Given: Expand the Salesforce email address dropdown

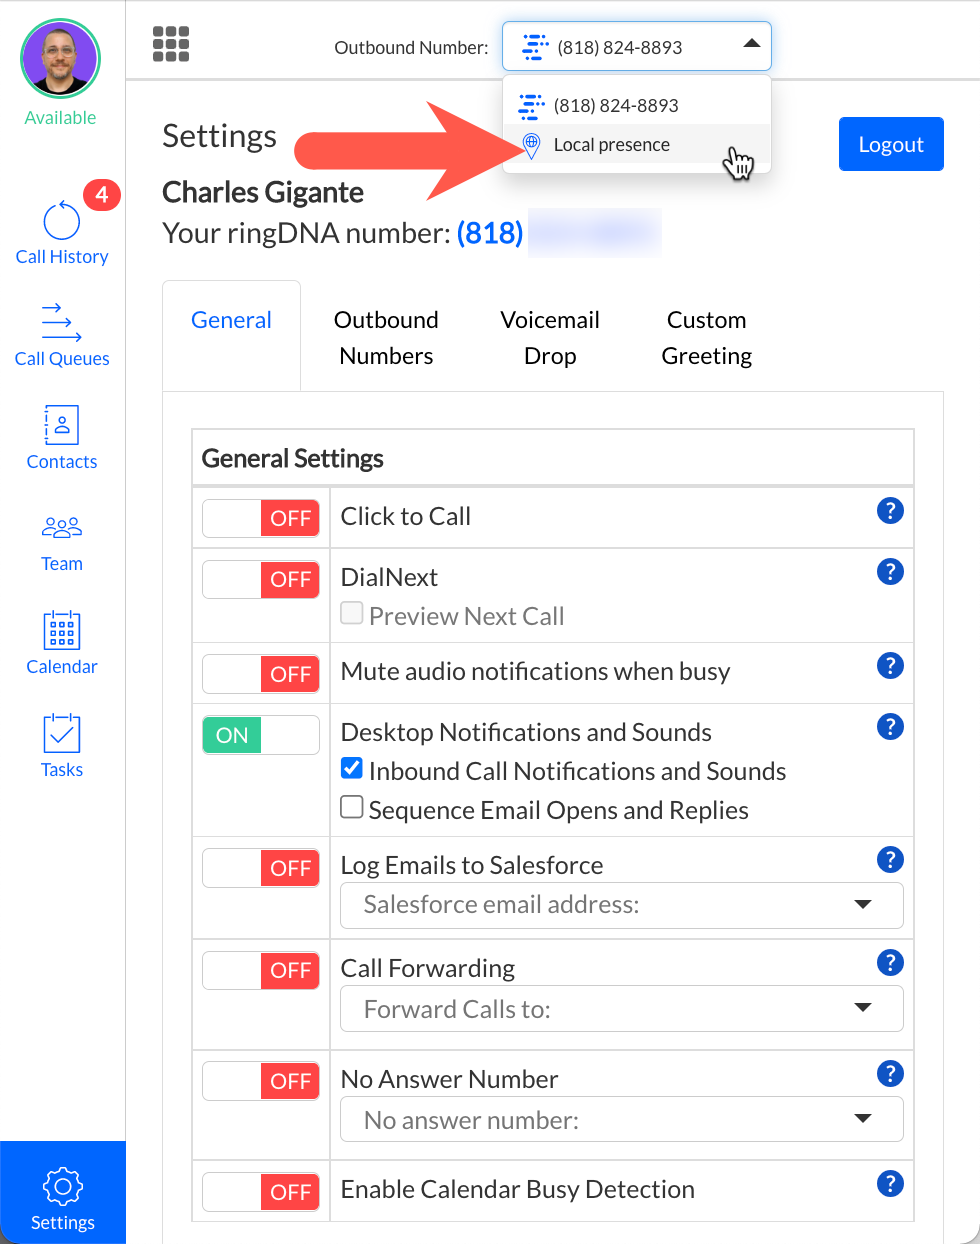Looking at the screenshot, I should pyautogui.click(x=622, y=905).
